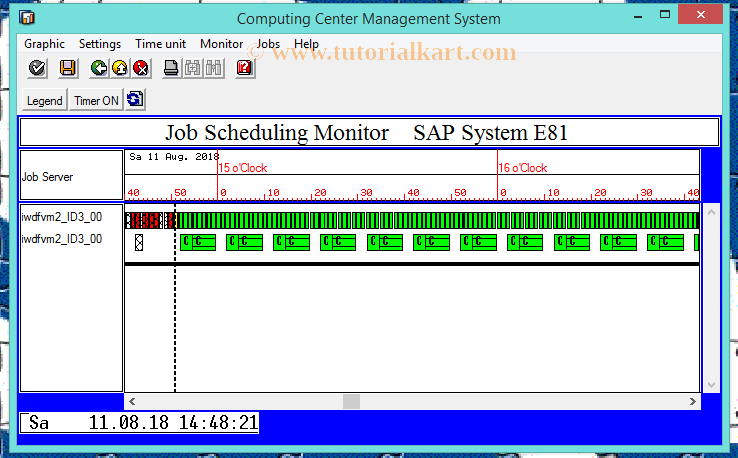Click the Save floppy disk icon
This screenshot has height=458, width=738.
(68, 68)
